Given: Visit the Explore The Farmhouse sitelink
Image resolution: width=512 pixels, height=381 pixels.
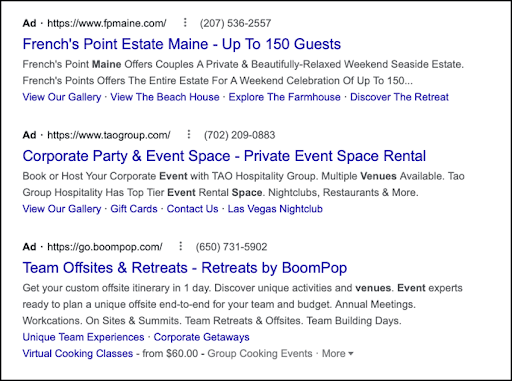Looking at the screenshot, I should pyautogui.click(x=284, y=97).
